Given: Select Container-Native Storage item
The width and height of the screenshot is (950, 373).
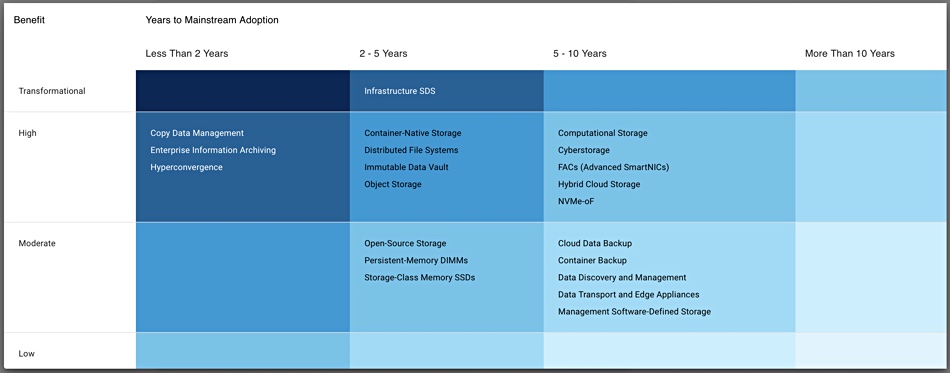Looking at the screenshot, I should pos(413,133).
